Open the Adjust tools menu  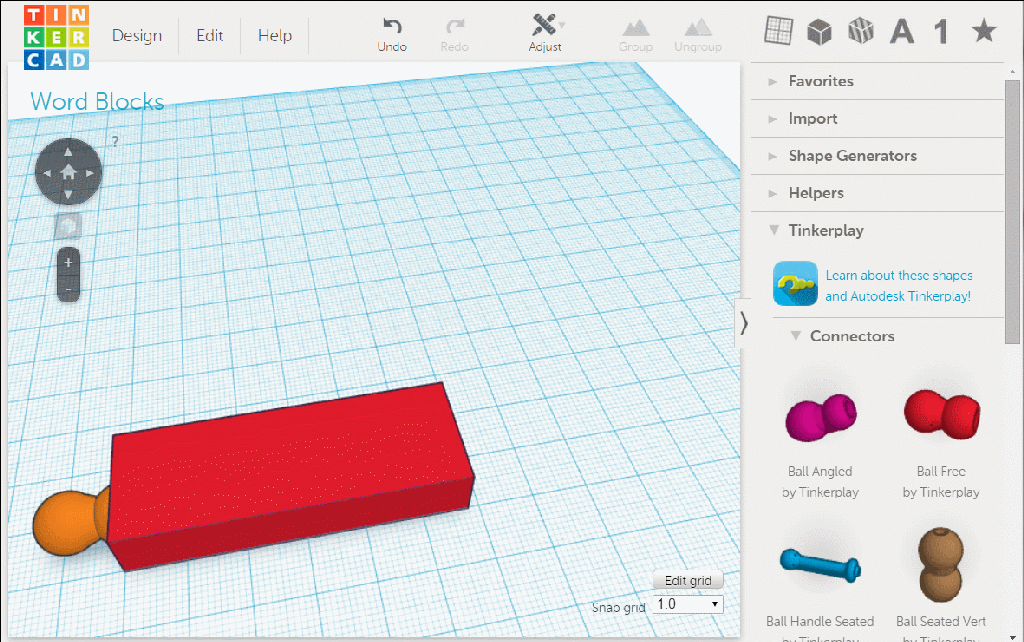tap(545, 33)
